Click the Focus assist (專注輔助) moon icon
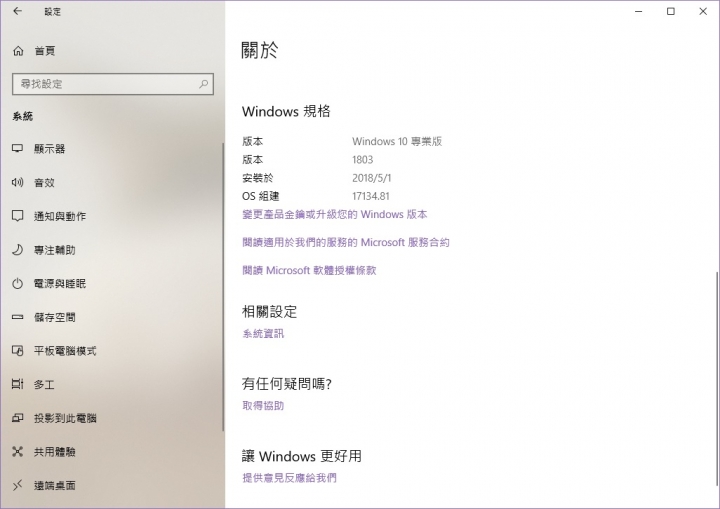The image size is (720, 509). 17,250
